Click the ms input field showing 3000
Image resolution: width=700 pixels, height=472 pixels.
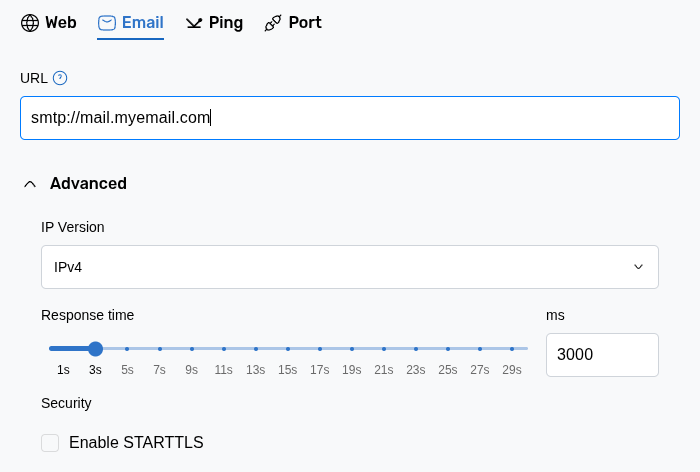[x=601, y=355]
